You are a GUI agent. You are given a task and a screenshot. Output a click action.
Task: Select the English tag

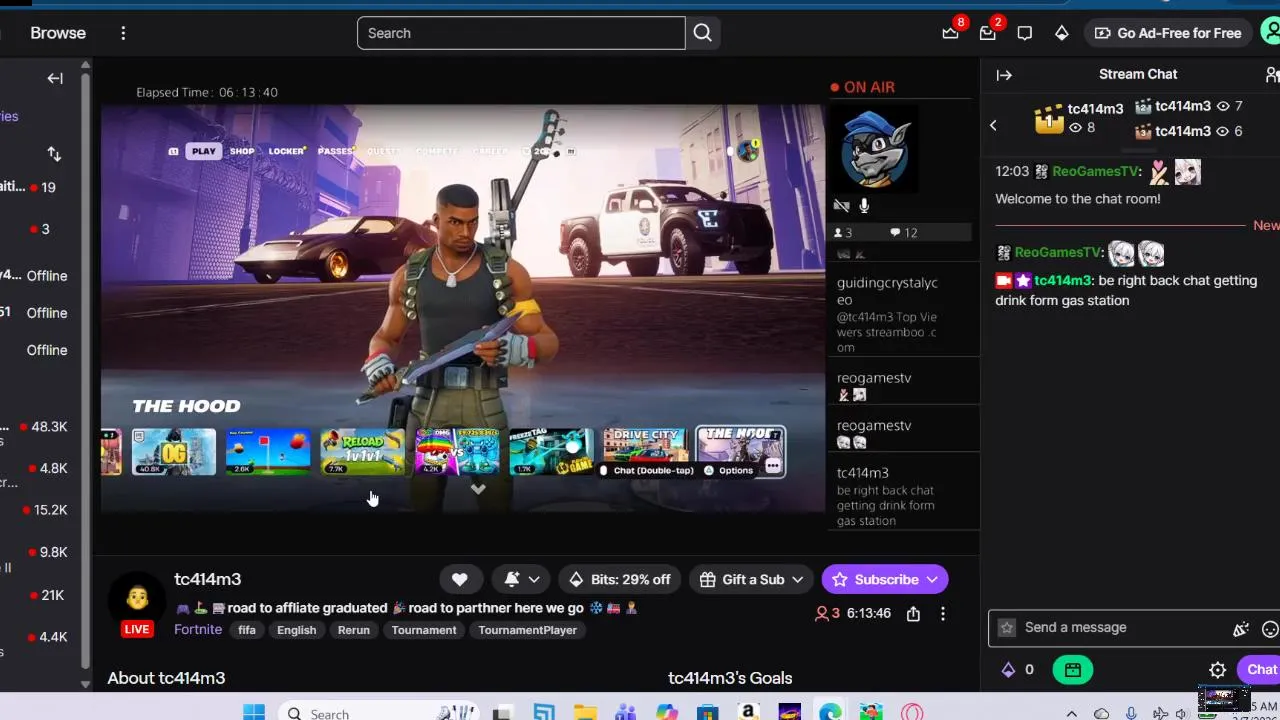click(x=296, y=630)
